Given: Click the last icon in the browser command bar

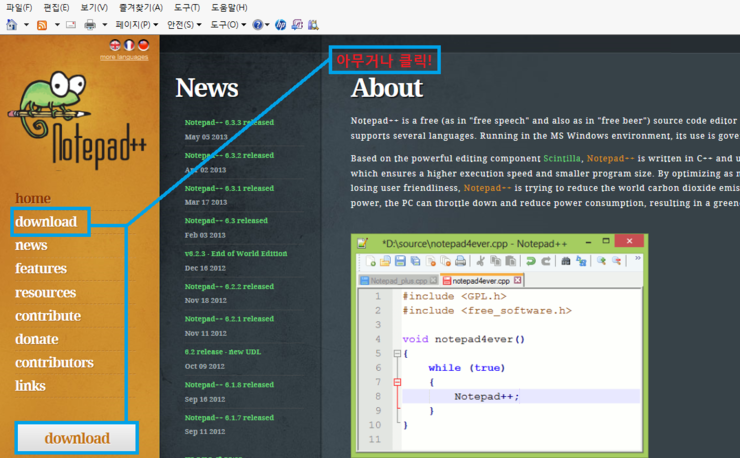Looking at the screenshot, I should (313, 25).
